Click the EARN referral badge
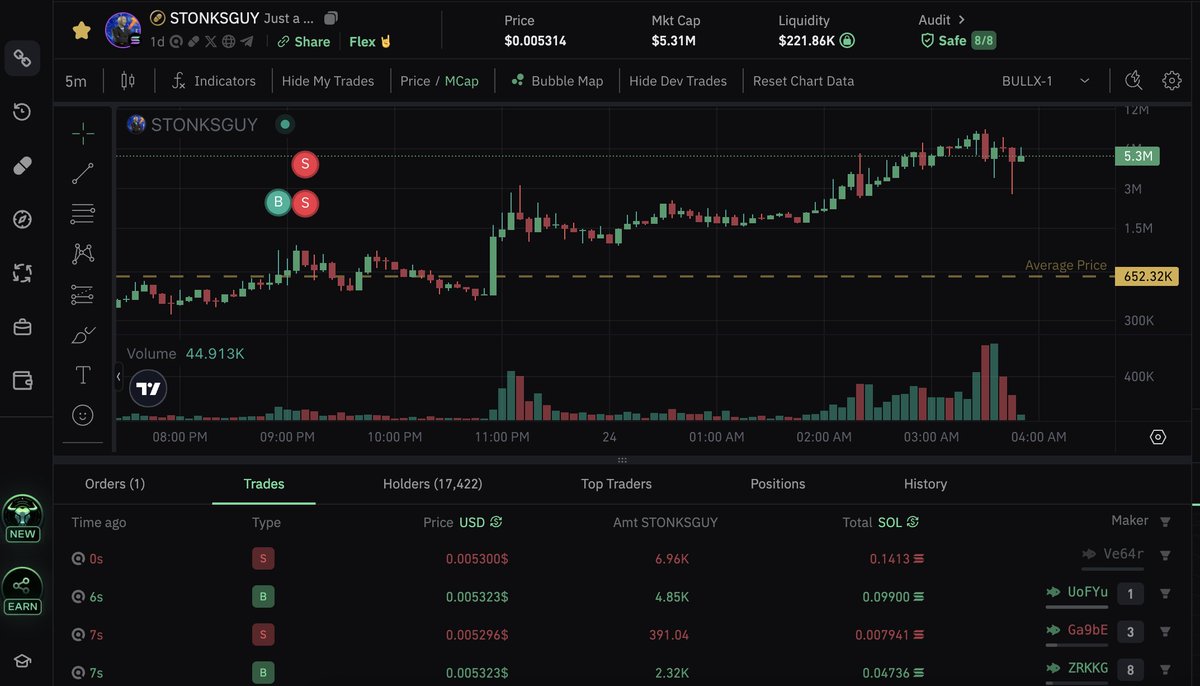Screen dimensions: 1200x686 (22, 592)
